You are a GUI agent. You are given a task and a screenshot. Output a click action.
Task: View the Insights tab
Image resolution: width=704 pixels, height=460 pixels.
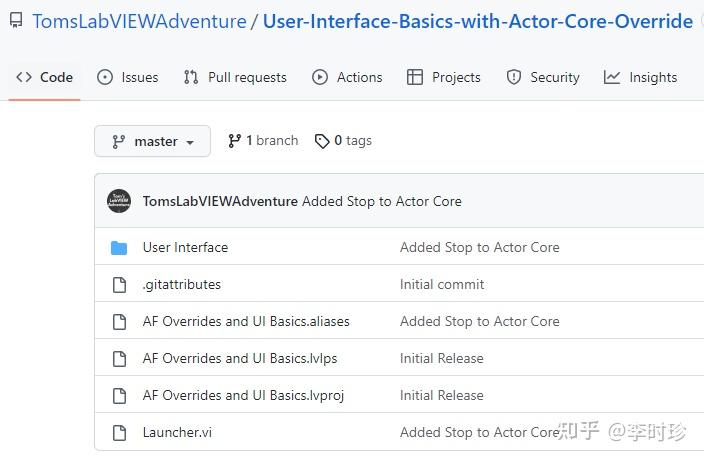pos(641,77)
